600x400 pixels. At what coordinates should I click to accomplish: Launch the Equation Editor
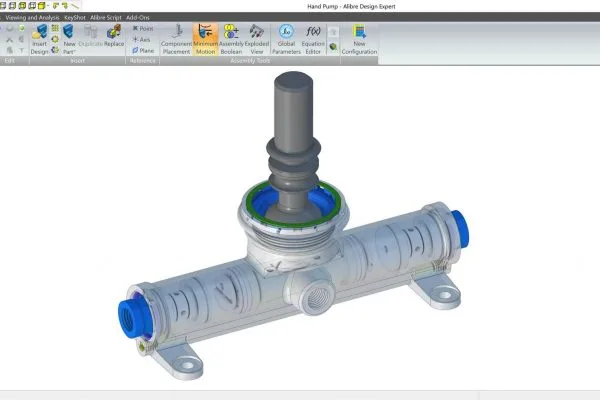coord(313,39)
